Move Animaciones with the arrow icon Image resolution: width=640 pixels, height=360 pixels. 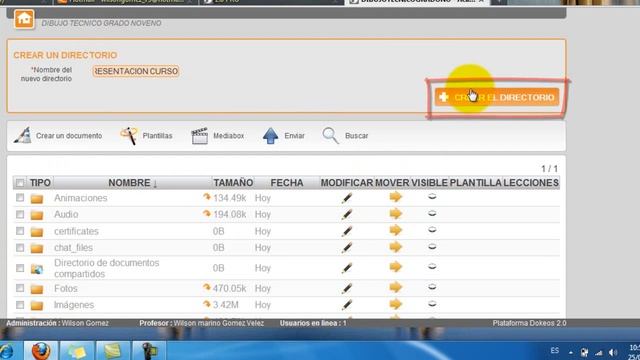click(396, 197)
